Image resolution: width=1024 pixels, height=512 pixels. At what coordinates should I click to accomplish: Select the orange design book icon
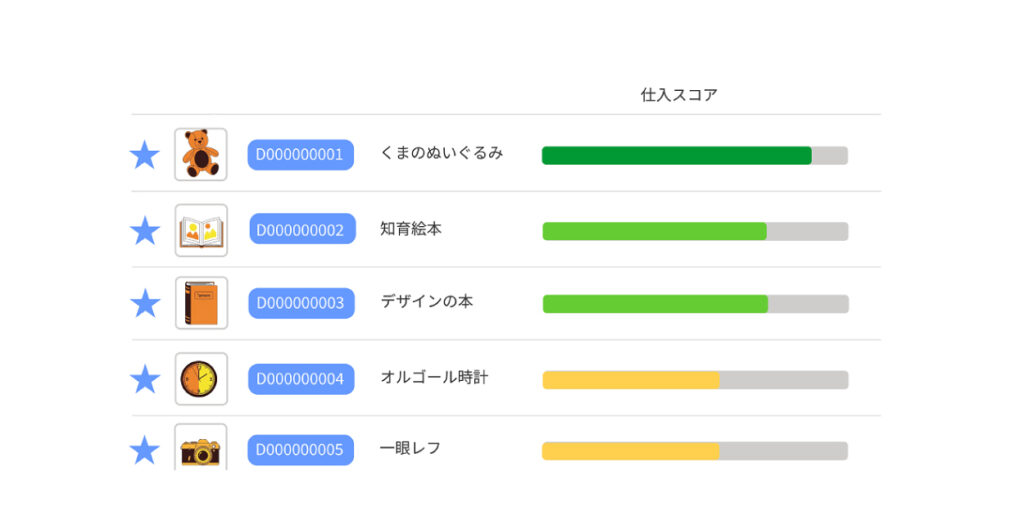(201, 303)
